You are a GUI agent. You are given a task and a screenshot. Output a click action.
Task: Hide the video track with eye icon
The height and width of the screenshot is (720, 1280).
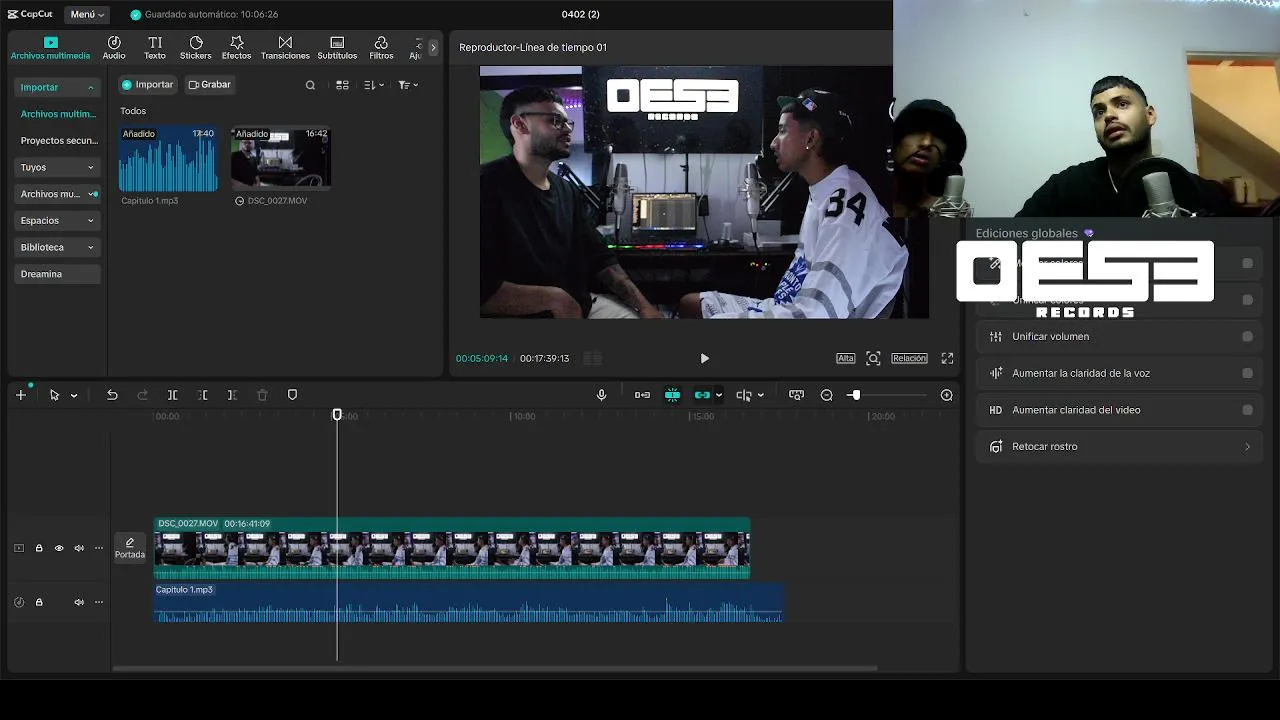coord(59,548)
